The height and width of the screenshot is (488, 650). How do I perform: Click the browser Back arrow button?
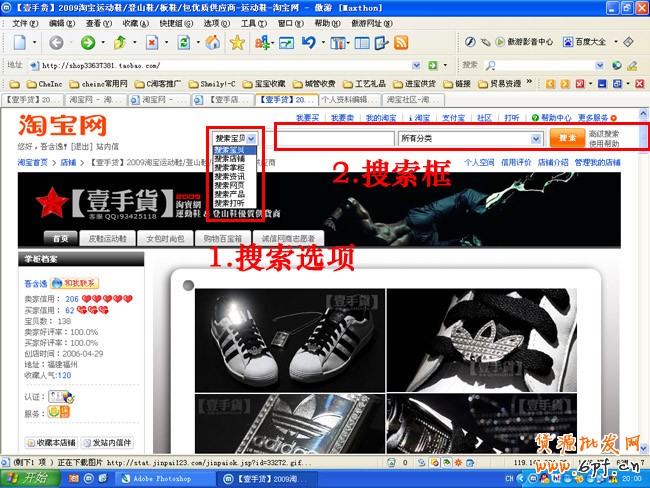[x=56, y=43]
